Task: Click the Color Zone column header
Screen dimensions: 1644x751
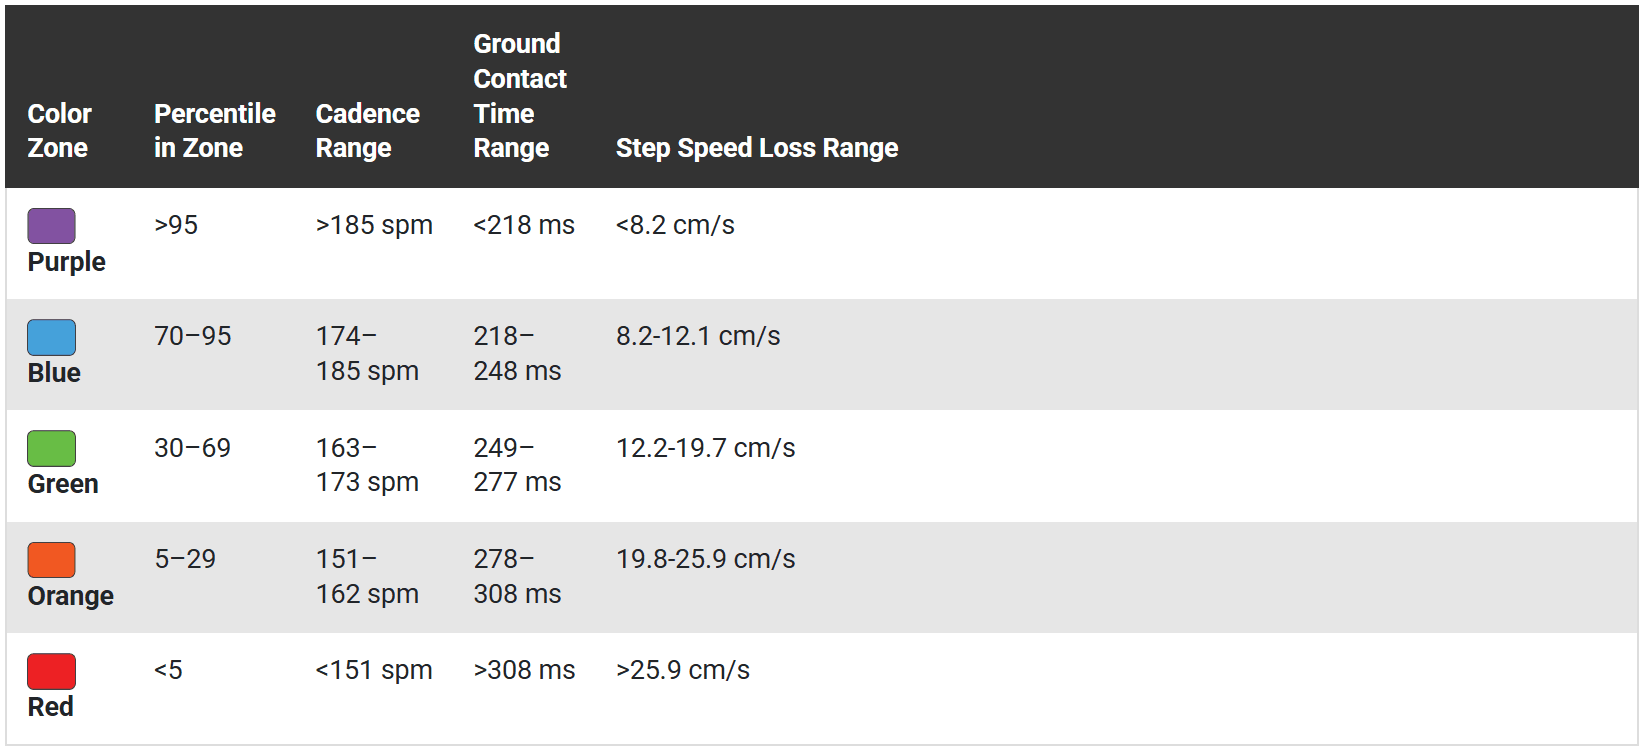Action: pos(59,131)
